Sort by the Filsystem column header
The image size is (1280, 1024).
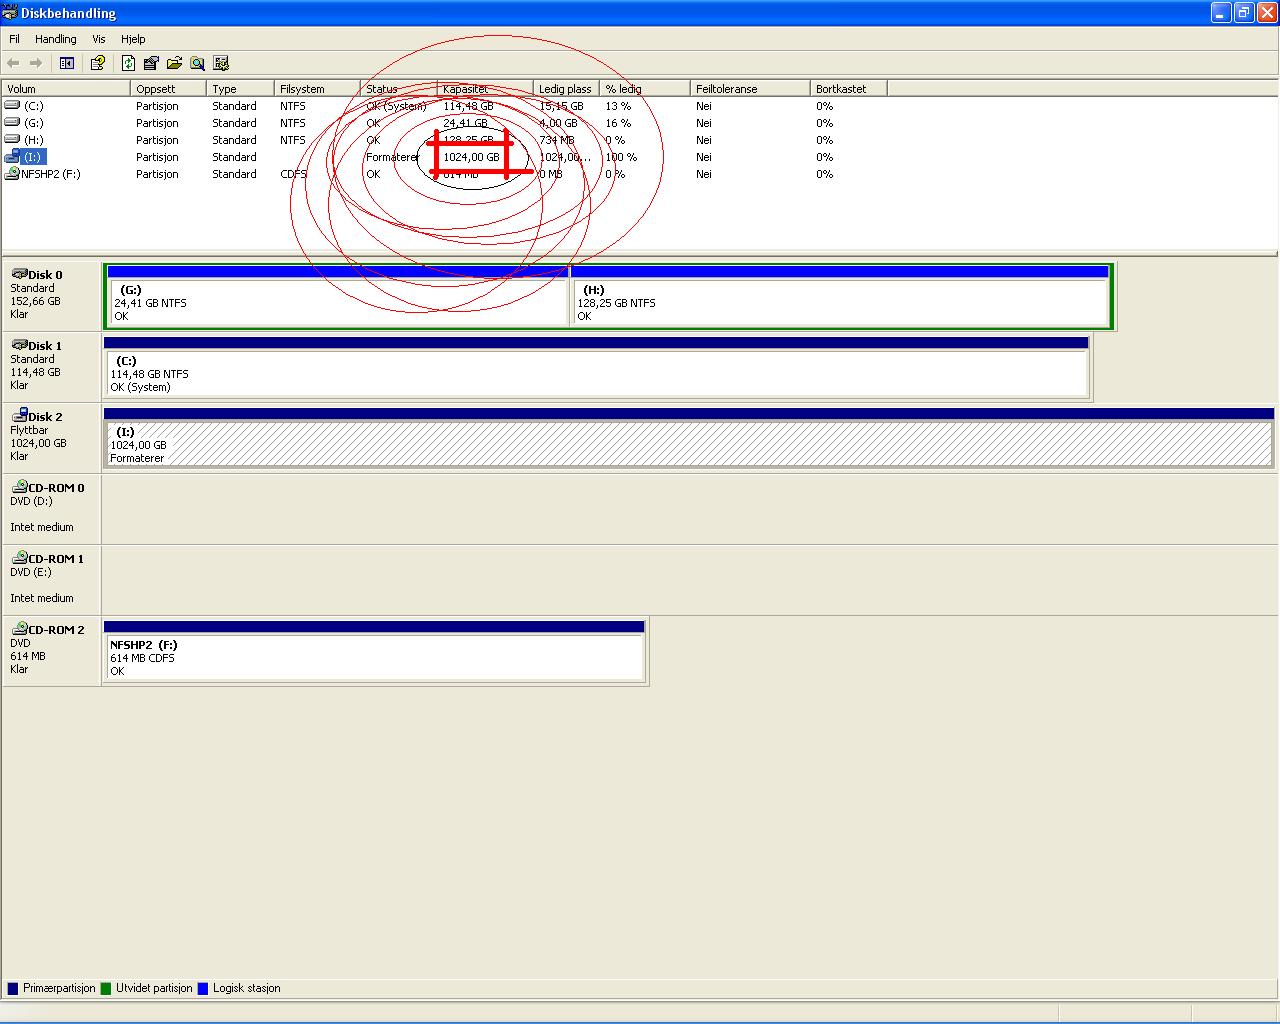(x=317, y=89)
